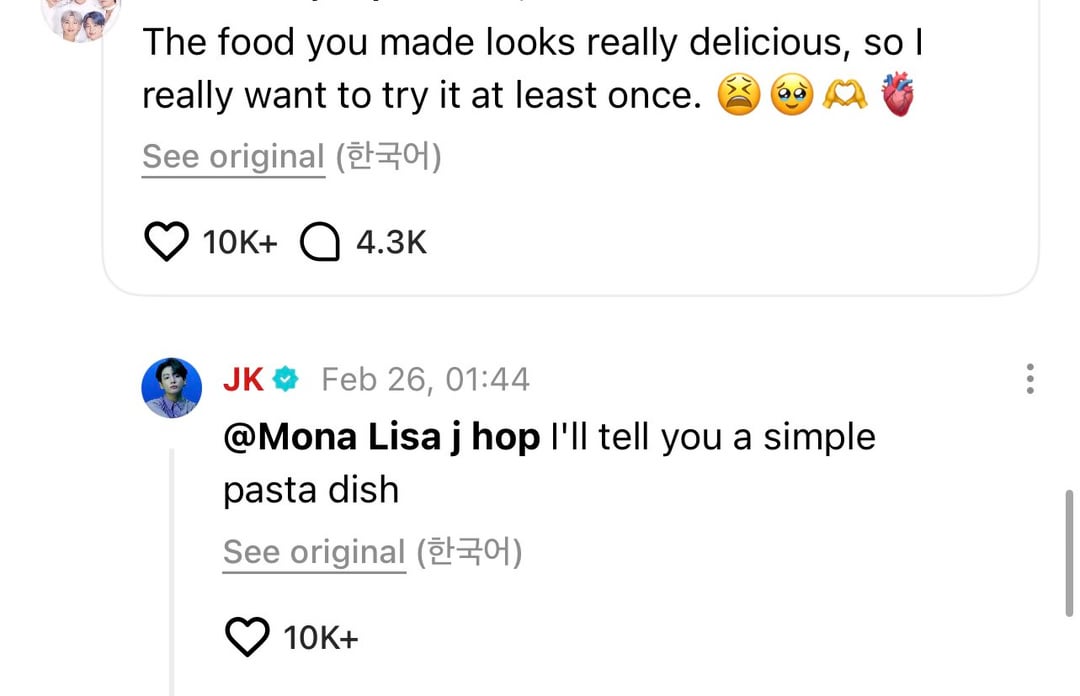Screen dimensions: 1080x696
Task: Click the Feb 26, 01:44 timestamp
Action: [425, 379]
